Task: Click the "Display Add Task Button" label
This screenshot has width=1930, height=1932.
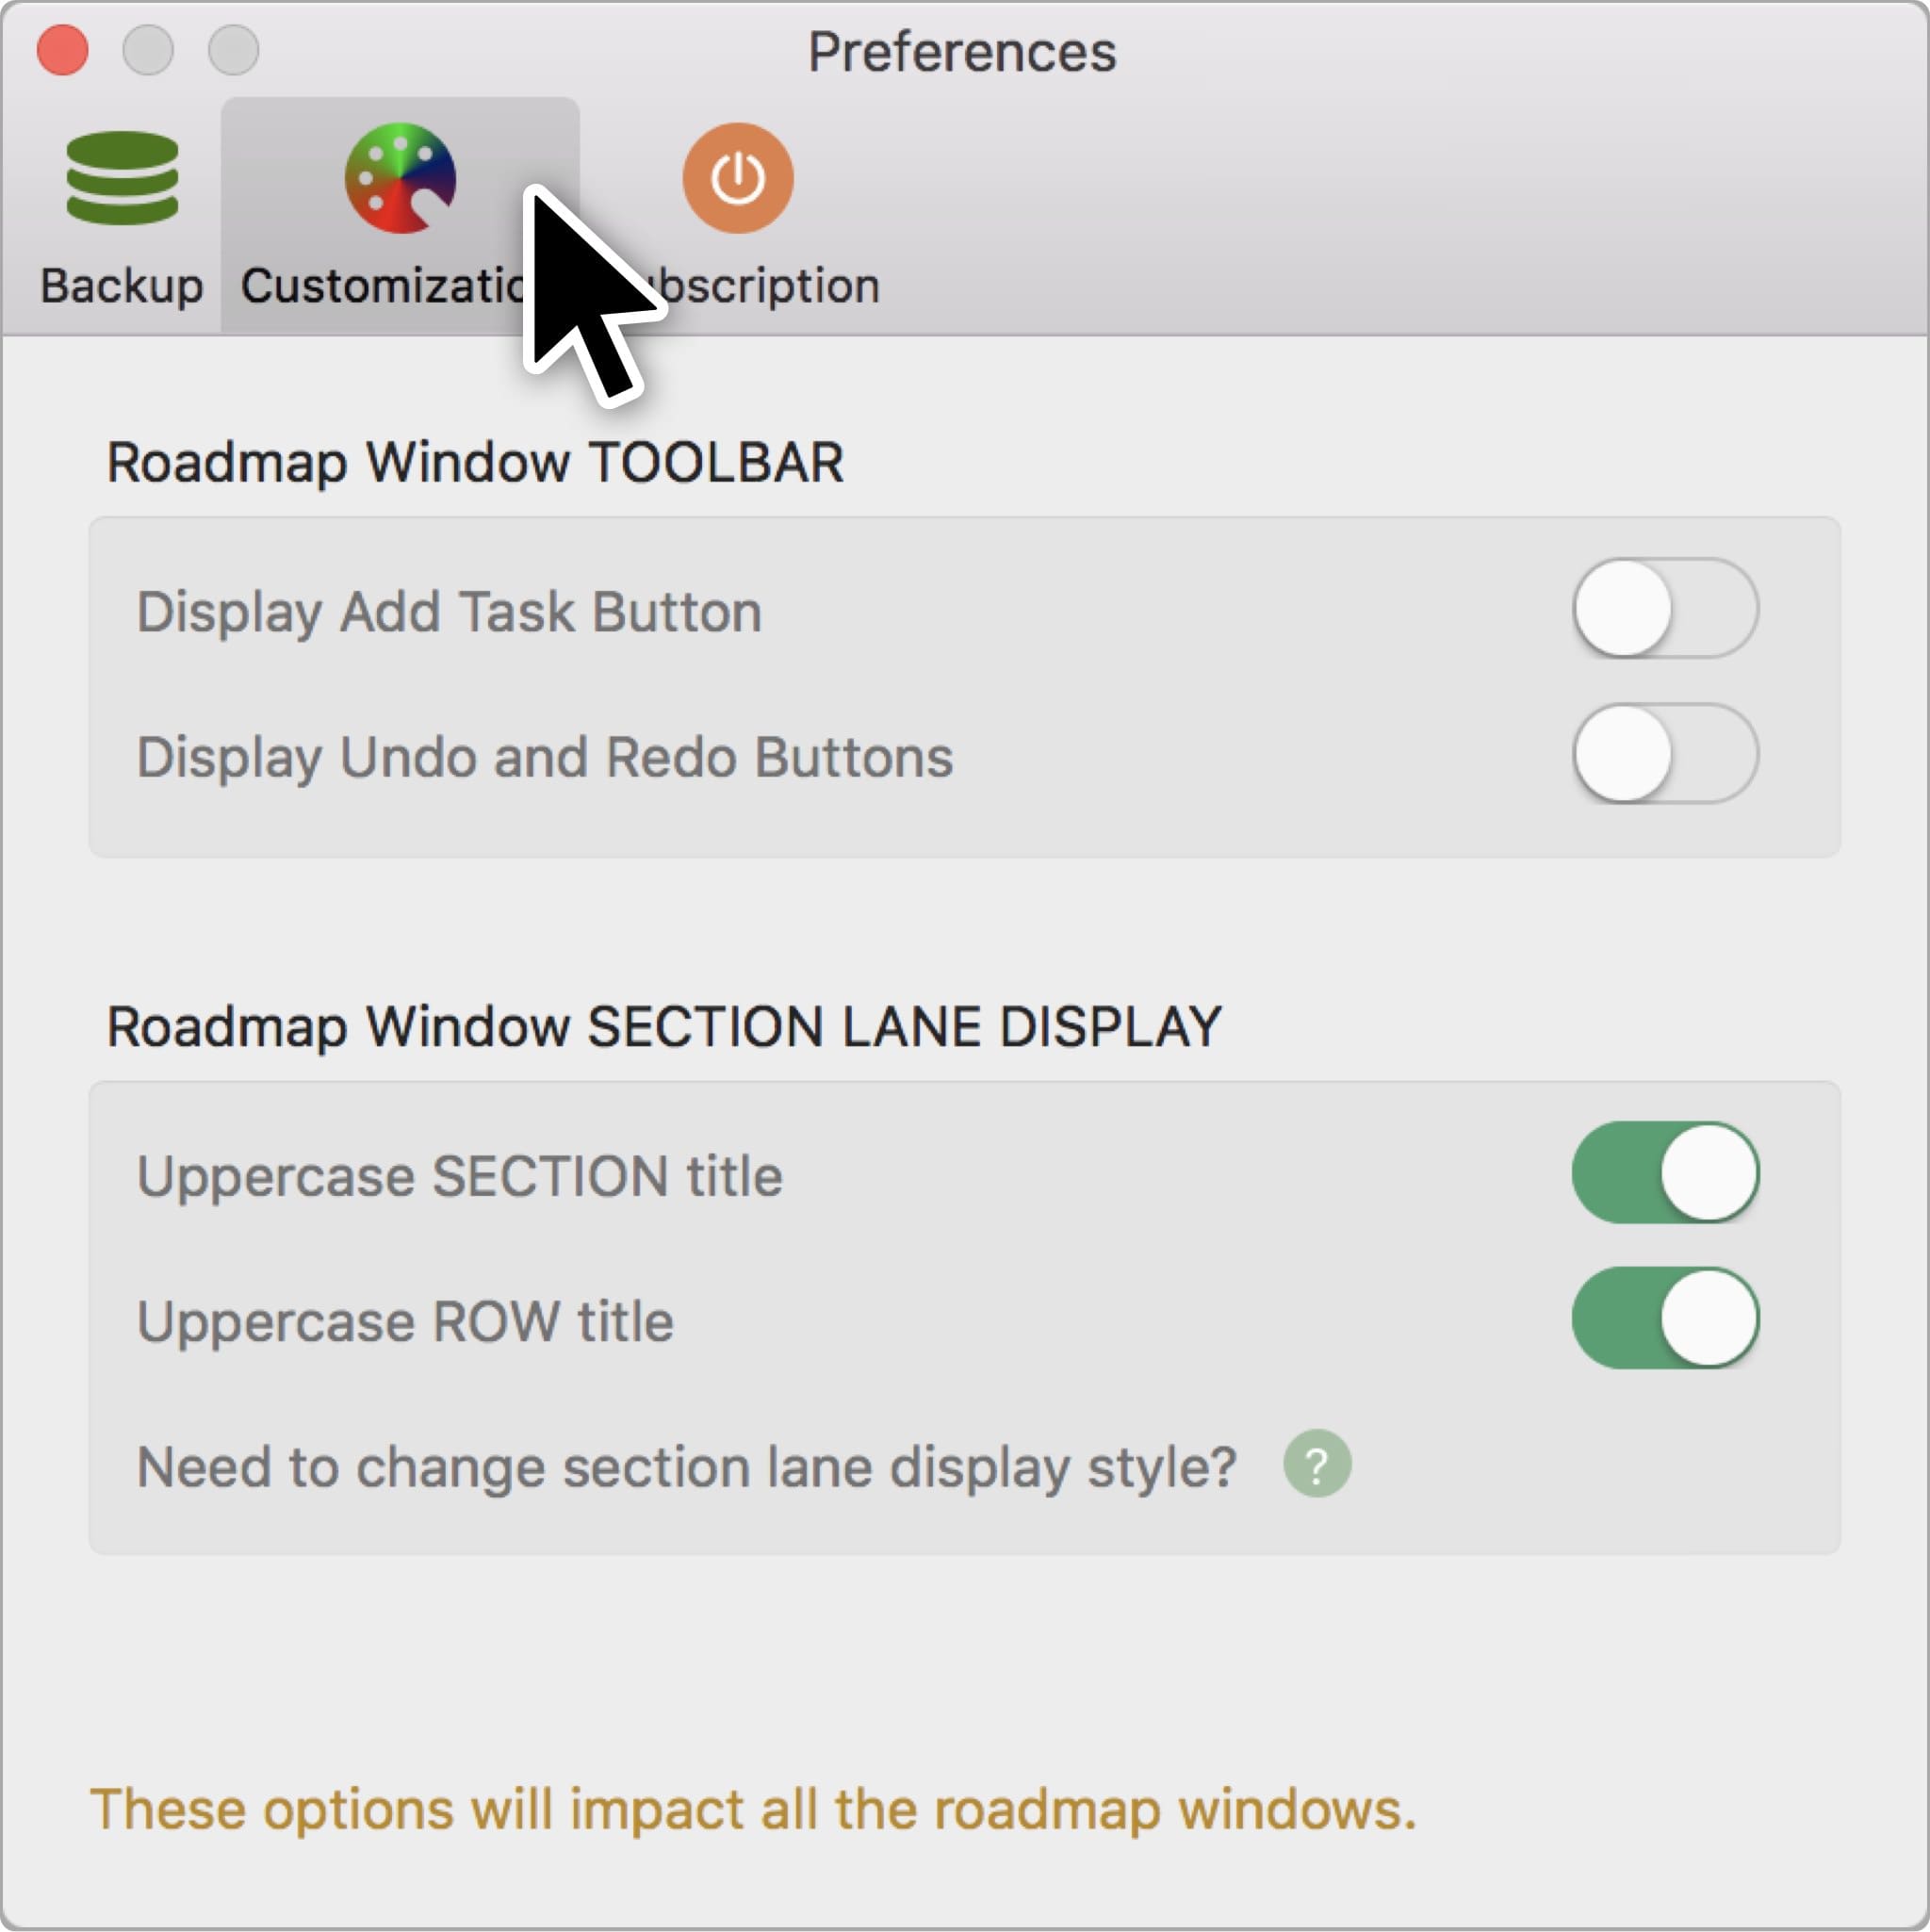Action: tap(449, 612)
